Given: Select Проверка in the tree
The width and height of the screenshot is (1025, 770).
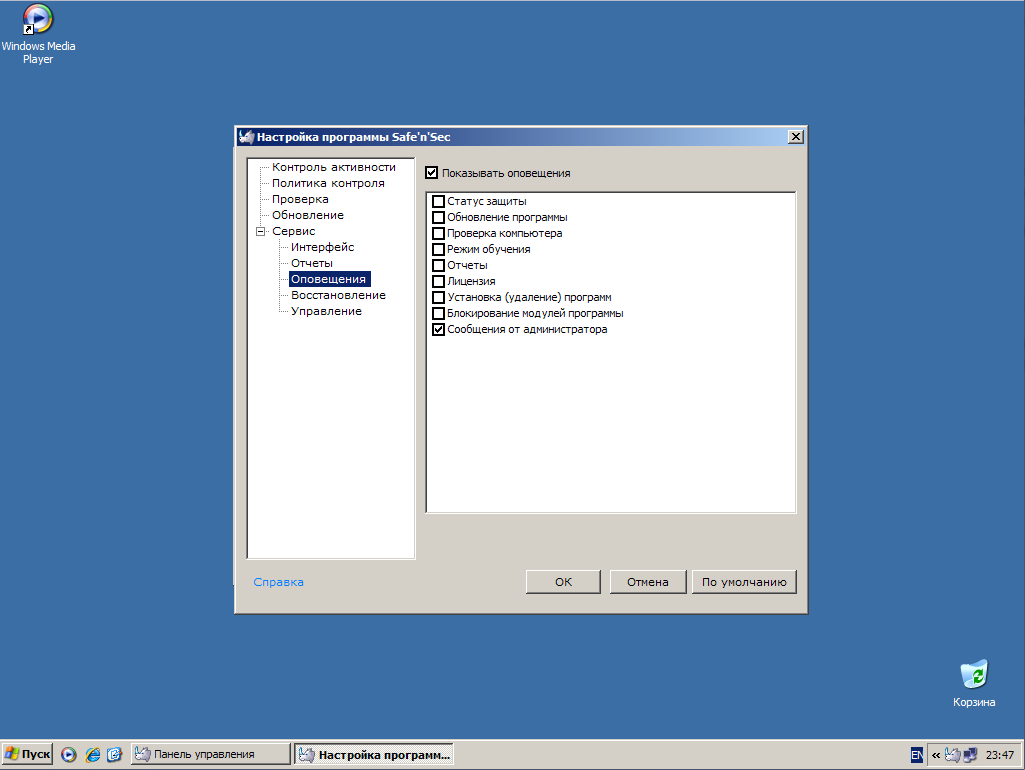Looking at the screenshot, I should point(300,199).
